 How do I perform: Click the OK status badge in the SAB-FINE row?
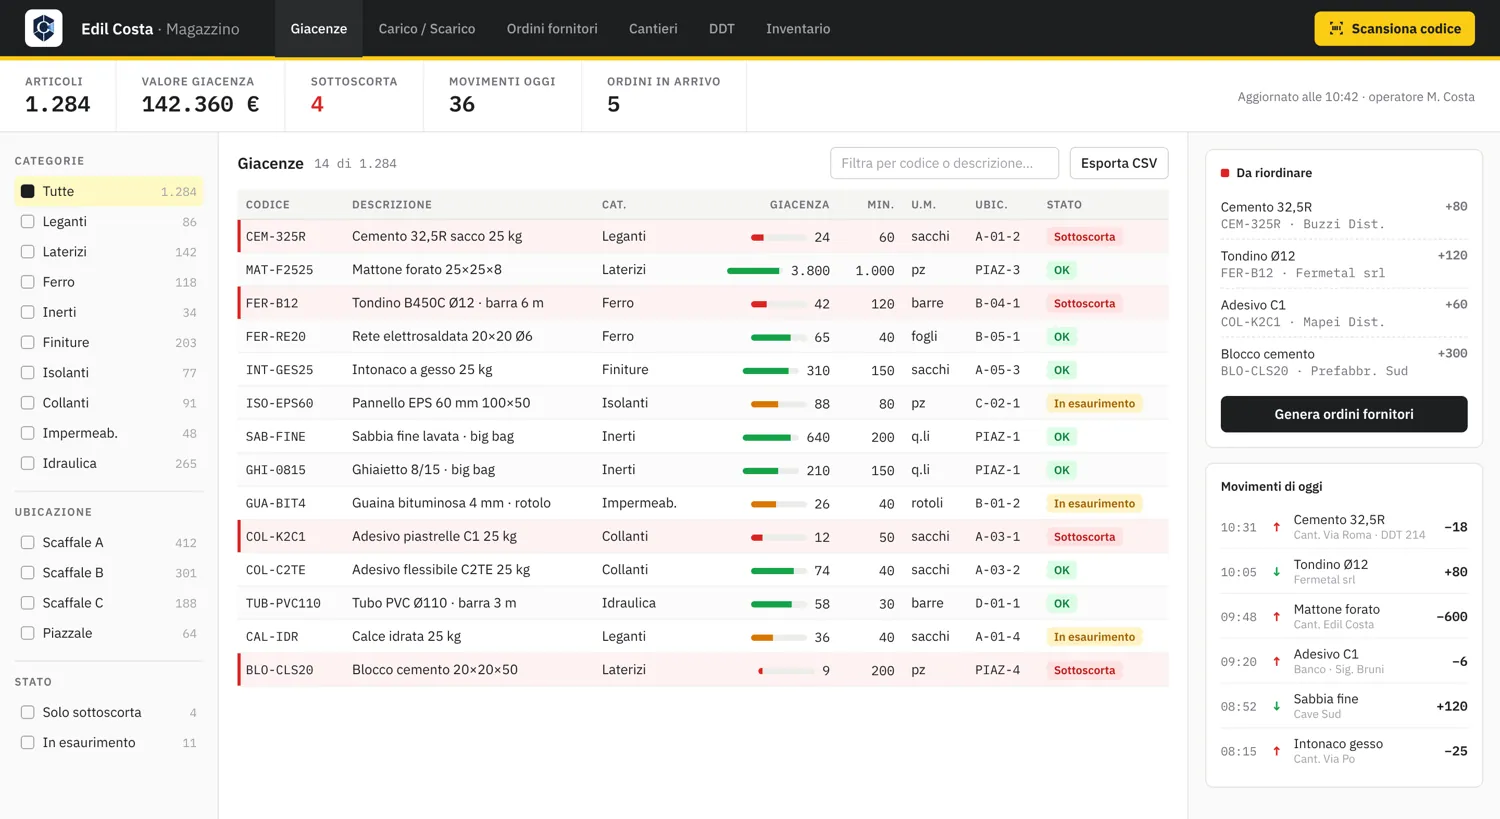1062,437
